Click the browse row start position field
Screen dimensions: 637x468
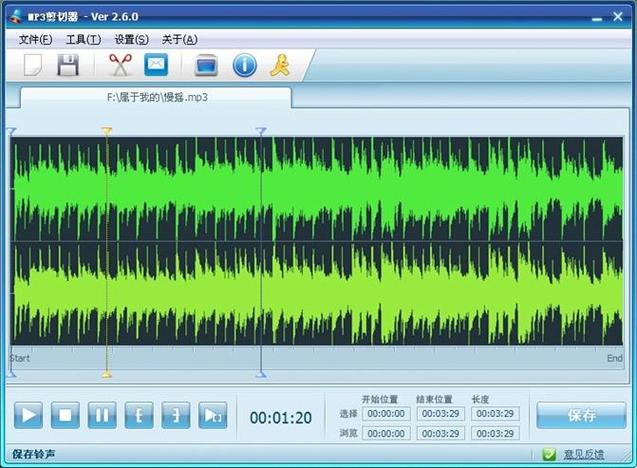[x=386, y=433]
